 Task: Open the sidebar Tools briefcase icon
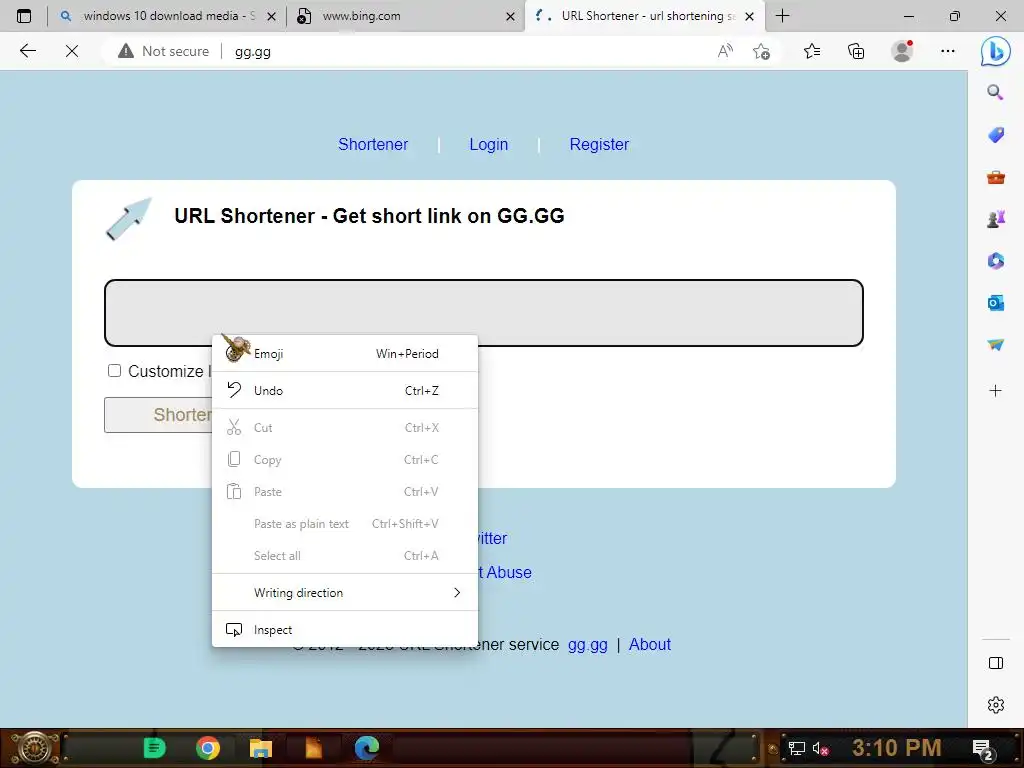pyautogui.click(x=995, y=177)
